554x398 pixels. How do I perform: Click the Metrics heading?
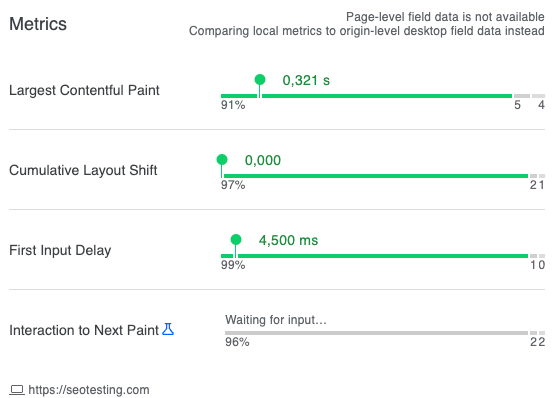pyautogui.click(x=38, y=24)
